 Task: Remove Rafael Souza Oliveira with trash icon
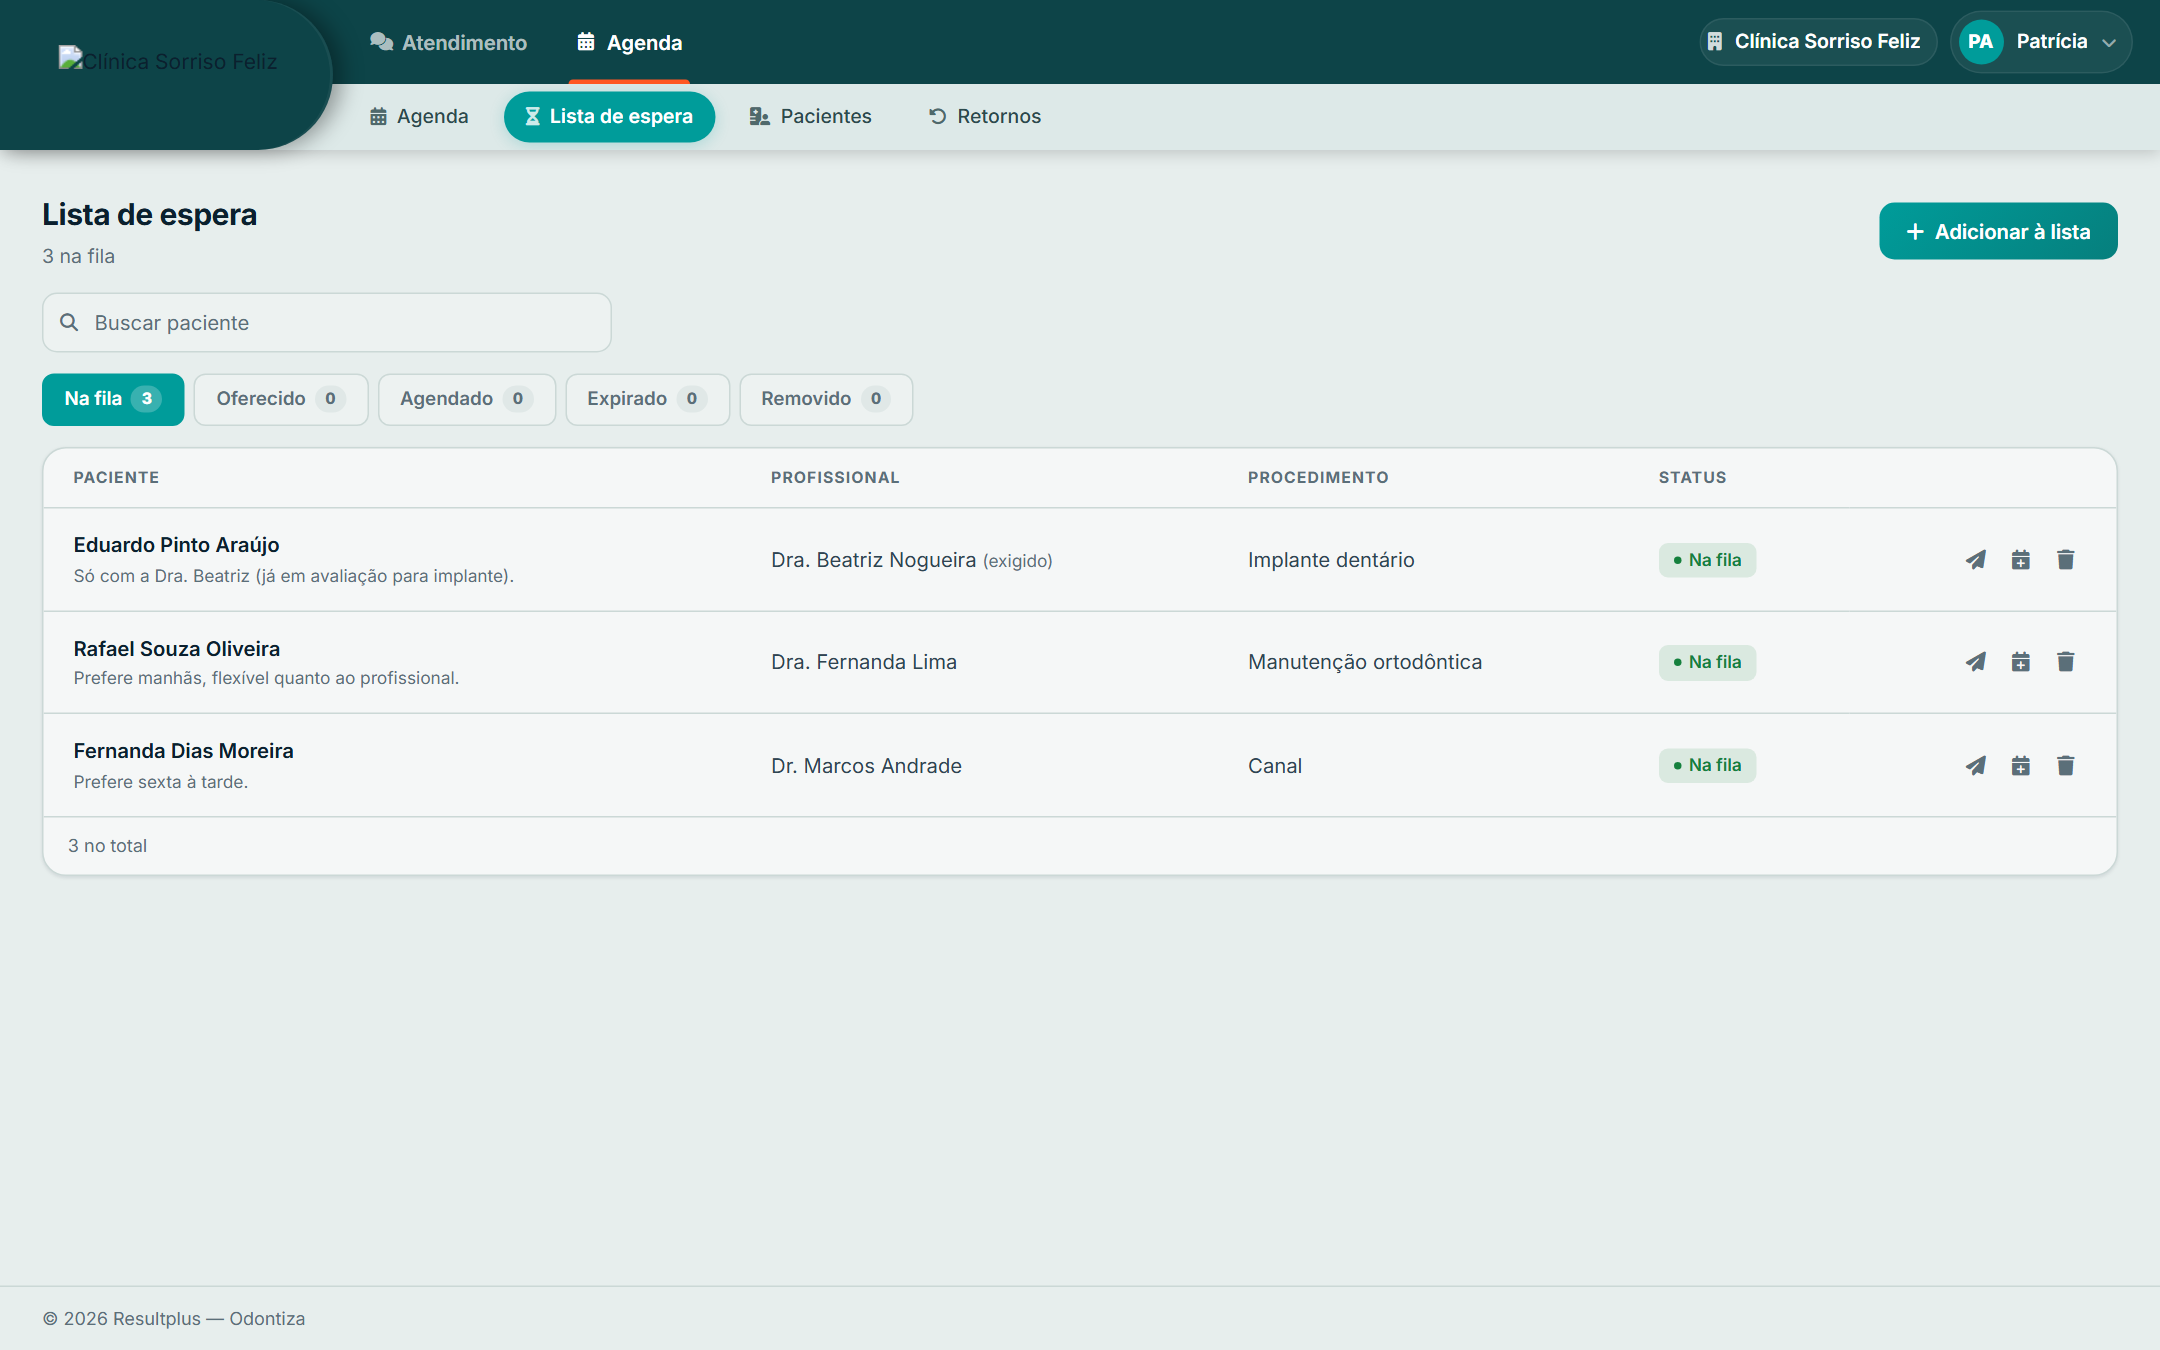click(x=2066, y=662)
